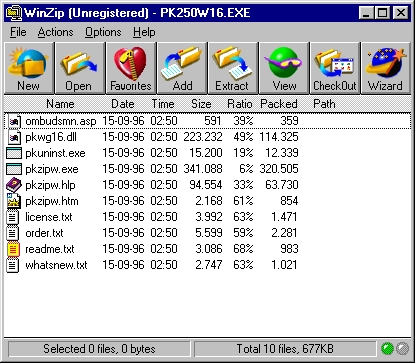Click the 68% ratio value
Screen dimensions: 415x363
tap(243, 249)
